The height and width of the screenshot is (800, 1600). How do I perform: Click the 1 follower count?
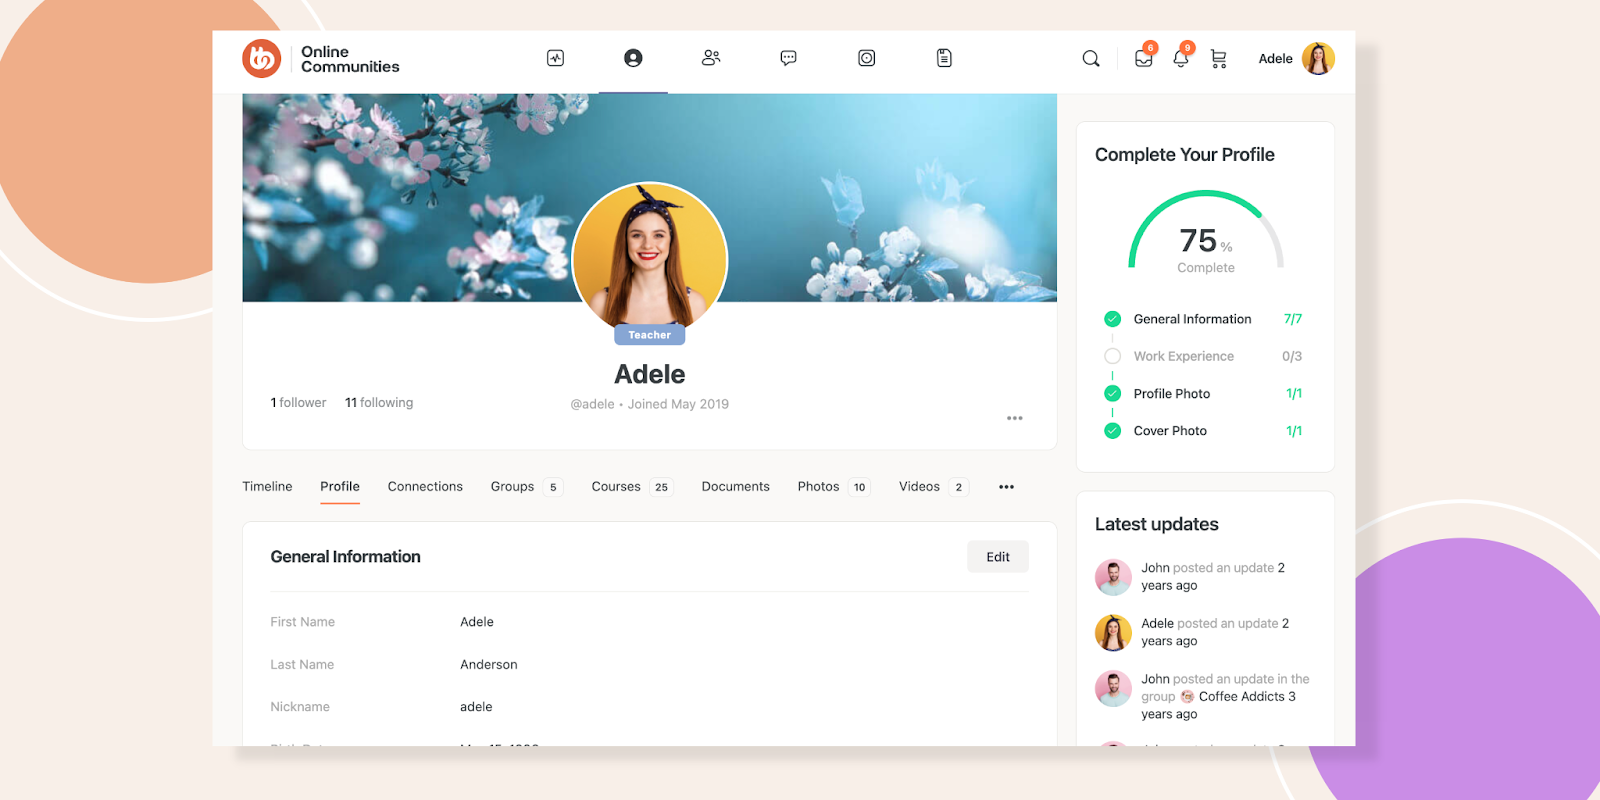click(x=298, y=403)
